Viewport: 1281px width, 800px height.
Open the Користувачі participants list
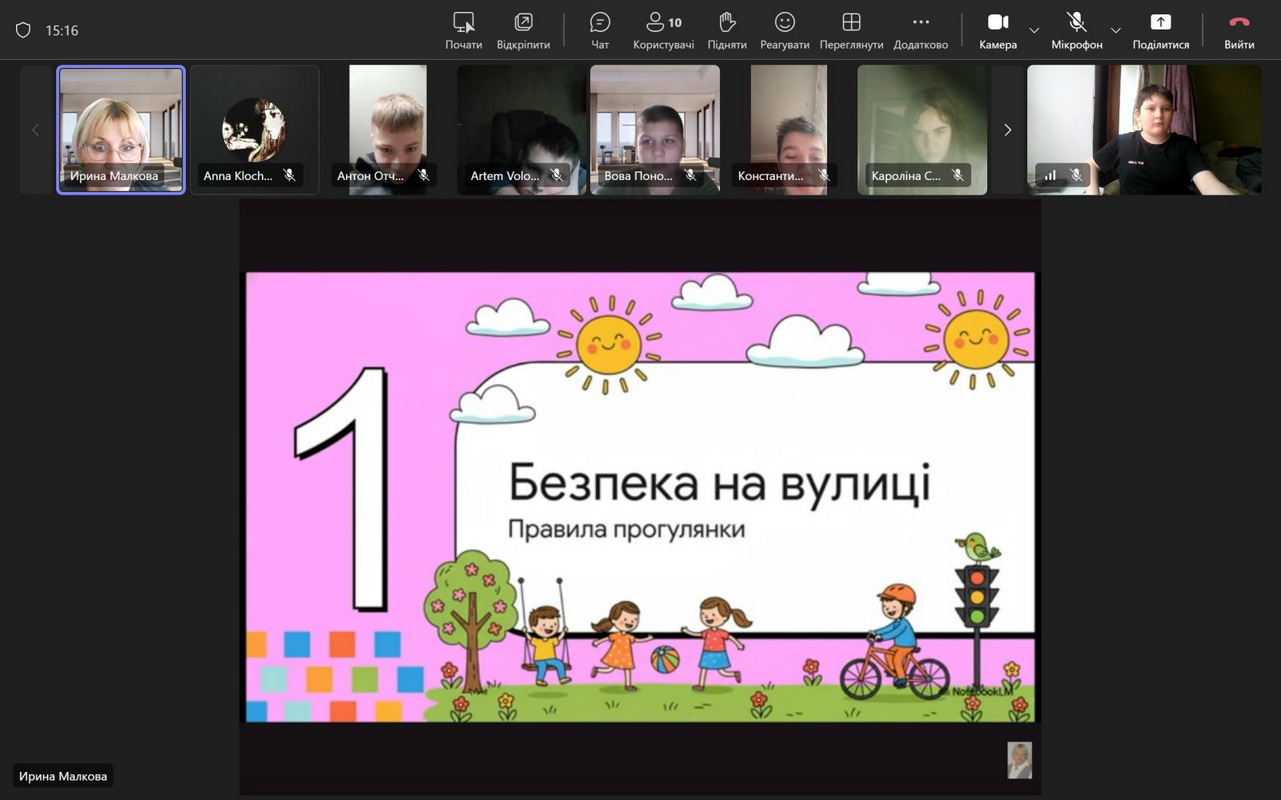coord(663,30)
